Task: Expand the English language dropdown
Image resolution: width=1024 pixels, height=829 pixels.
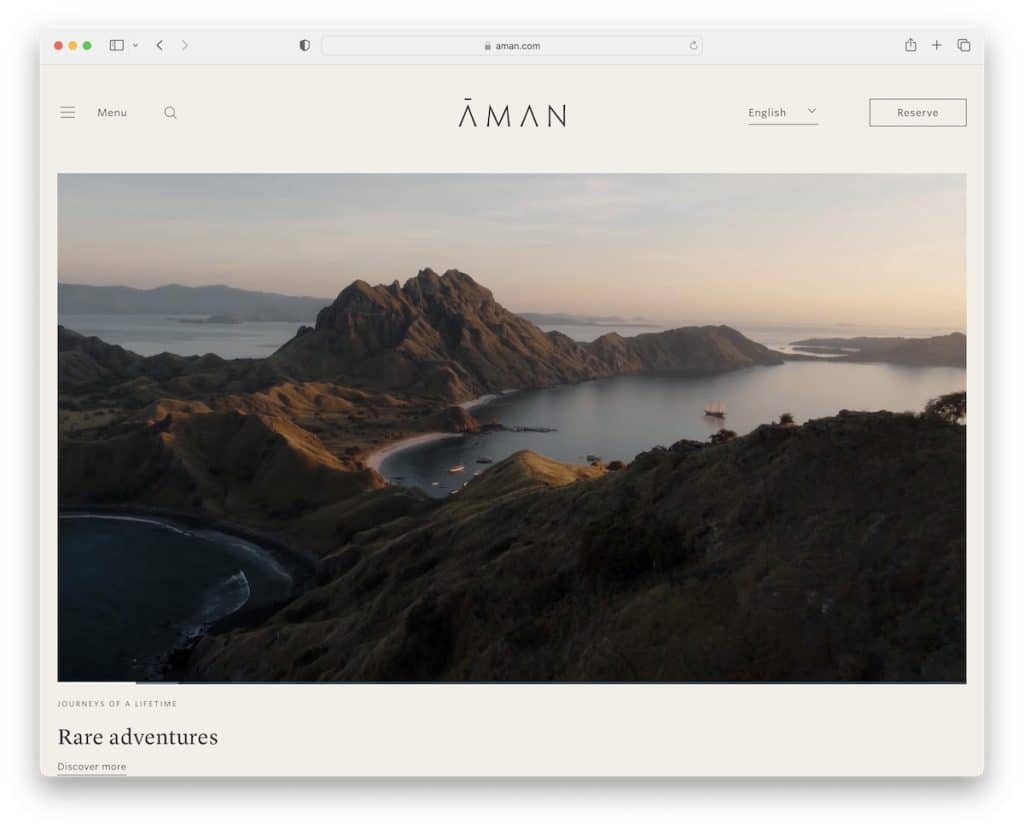Action: click(782, 112)
